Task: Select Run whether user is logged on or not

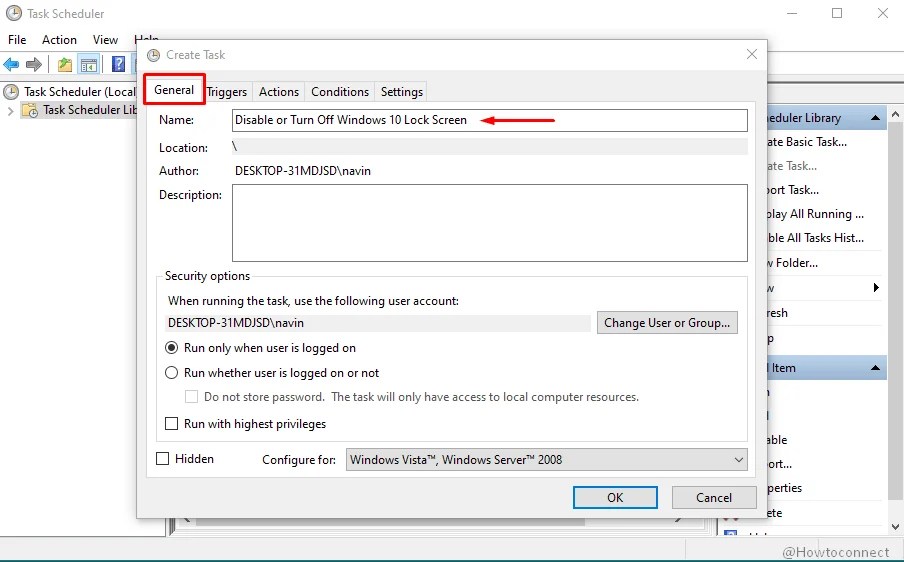Action: [x=171, y=373]
